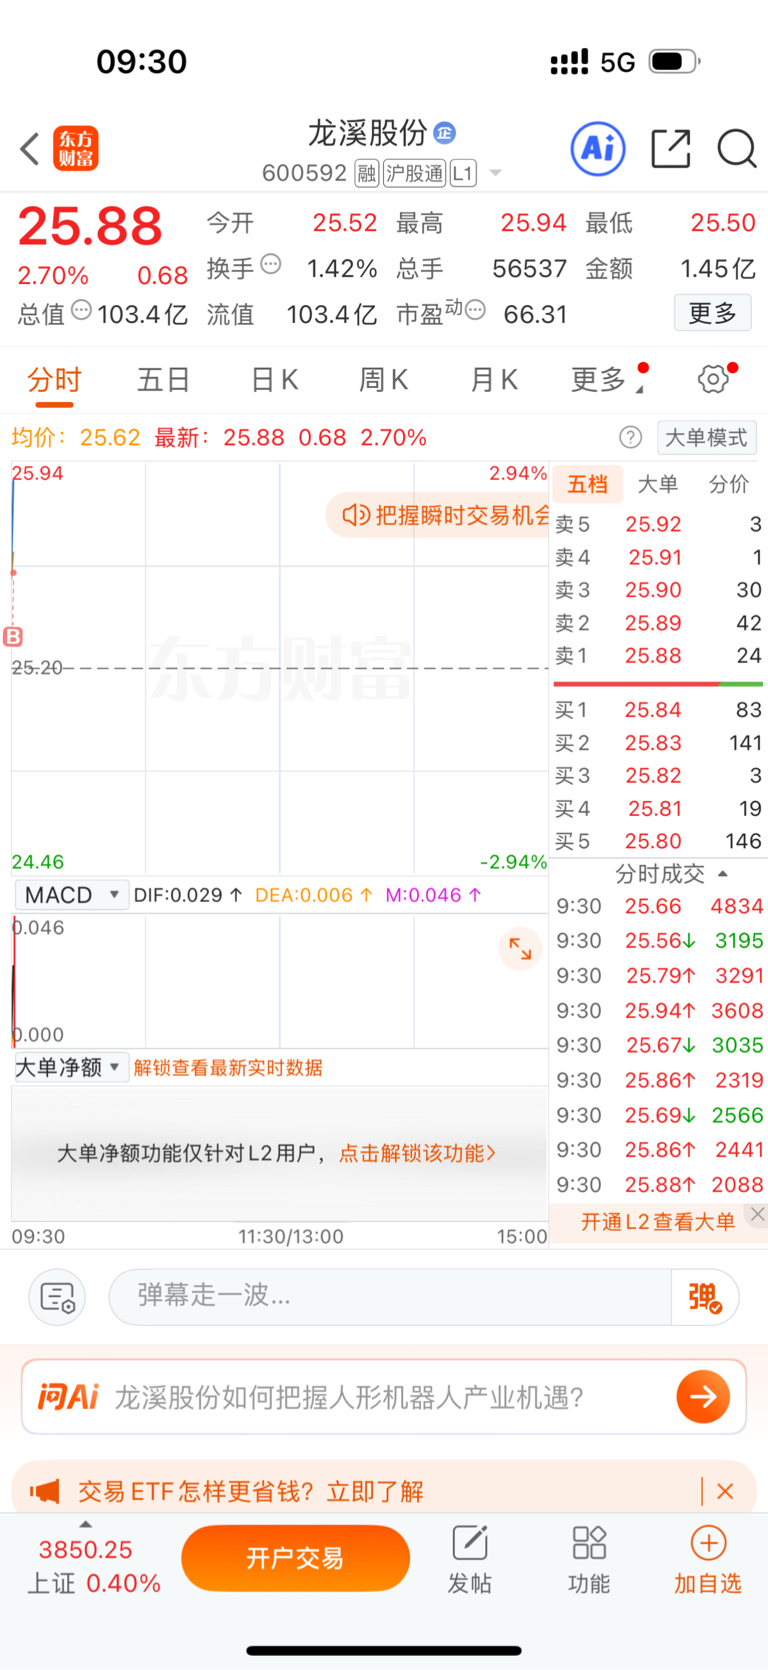Tap the back arrow icon

pos(30,149)
